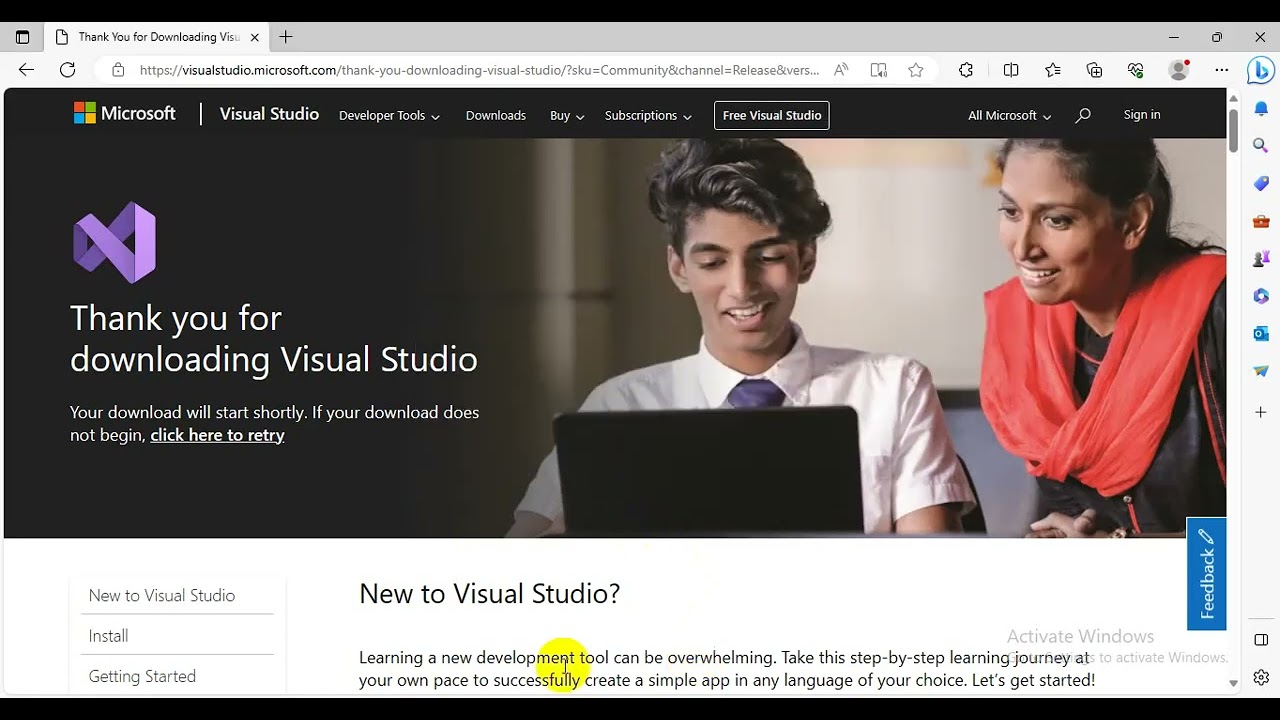Open tab actions menu icon
Image resolution: width=1280 pixels, height=720 pixels.
22,37
